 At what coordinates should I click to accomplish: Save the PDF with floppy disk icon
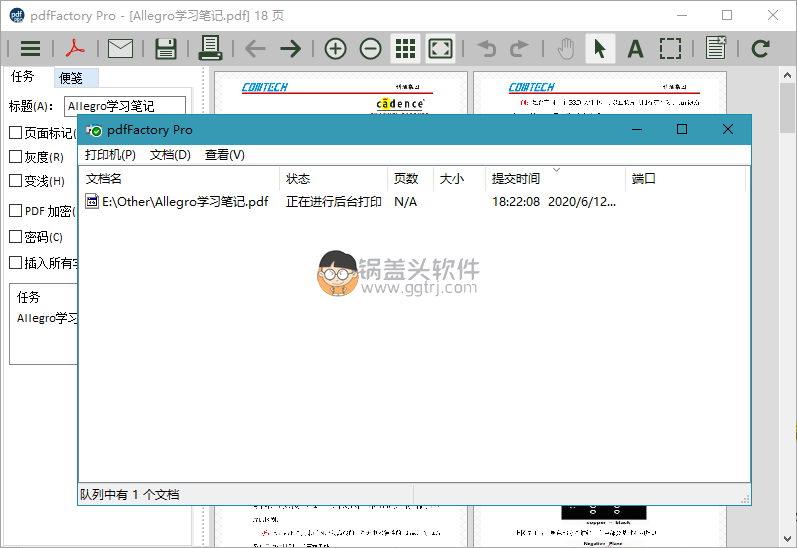[166, 49]
